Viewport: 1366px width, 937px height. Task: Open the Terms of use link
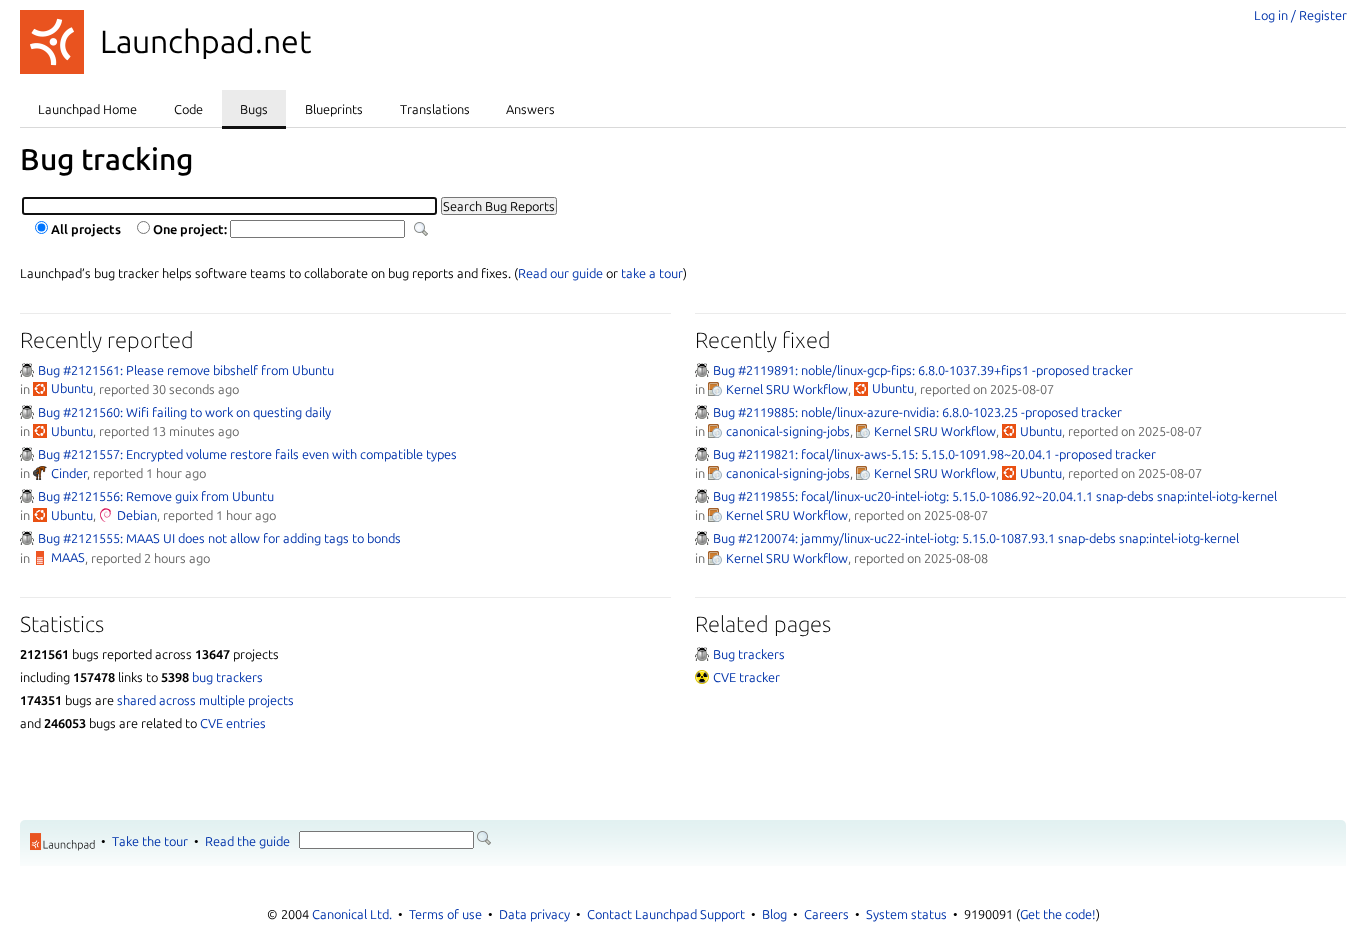click(445, 914)
